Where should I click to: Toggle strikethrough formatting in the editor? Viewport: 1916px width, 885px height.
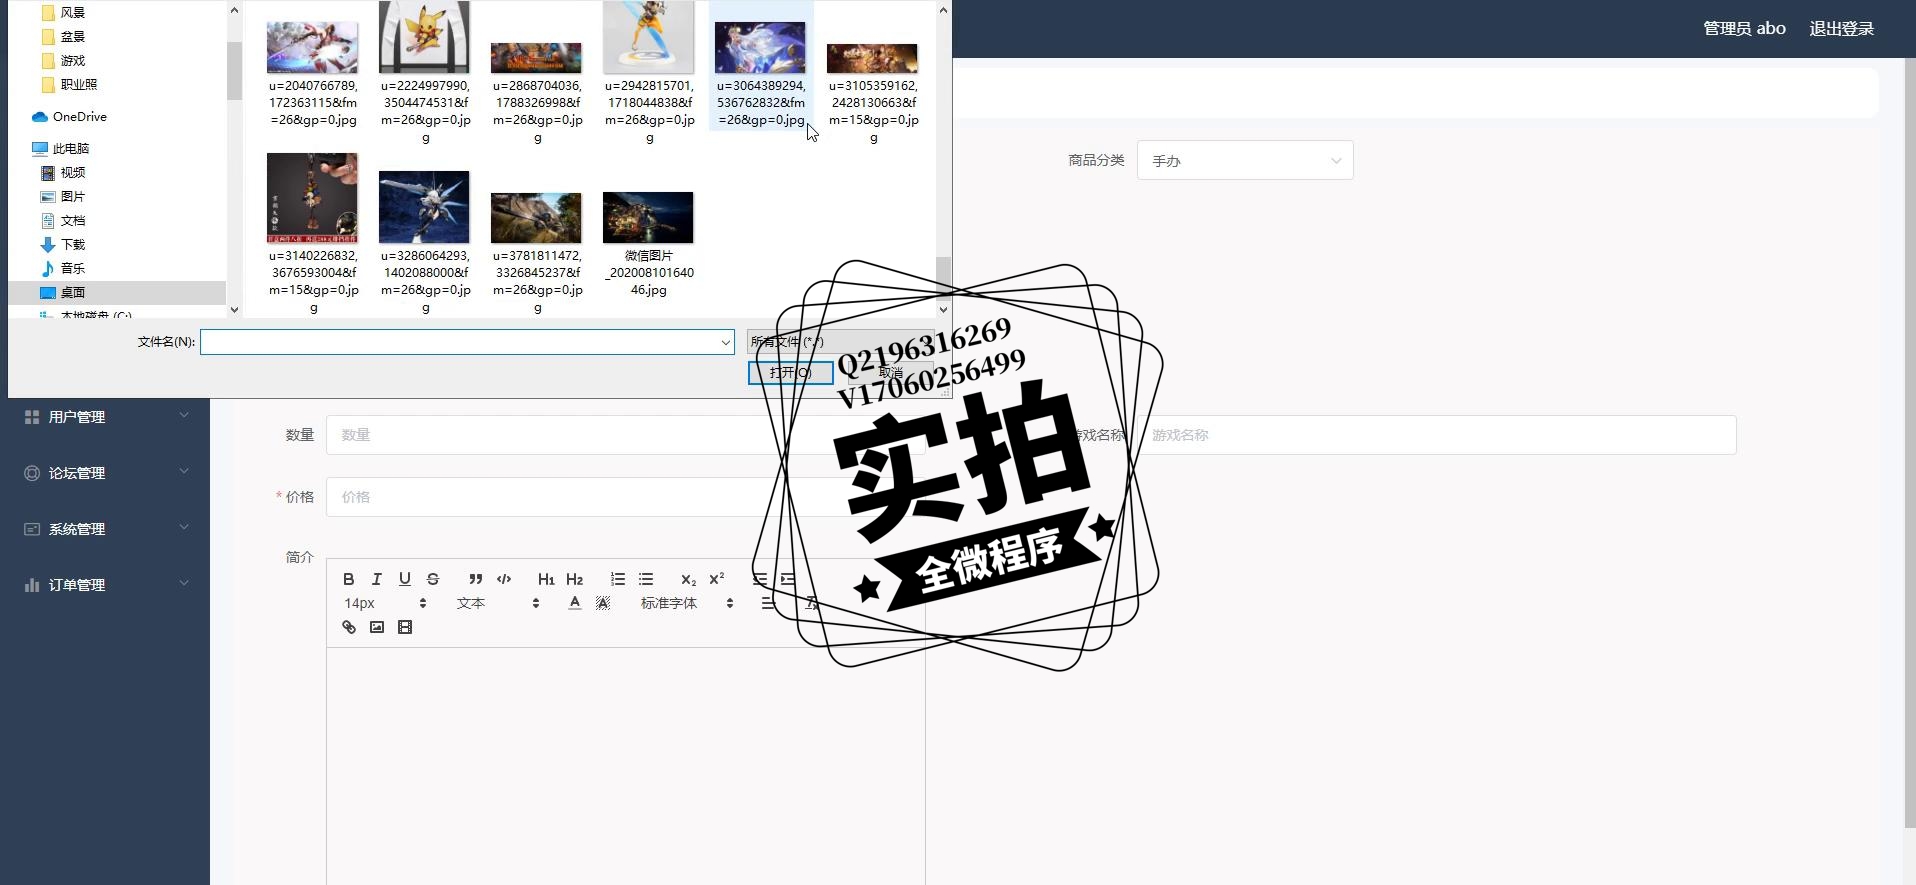pyautogui.click(x=432, y=579)
